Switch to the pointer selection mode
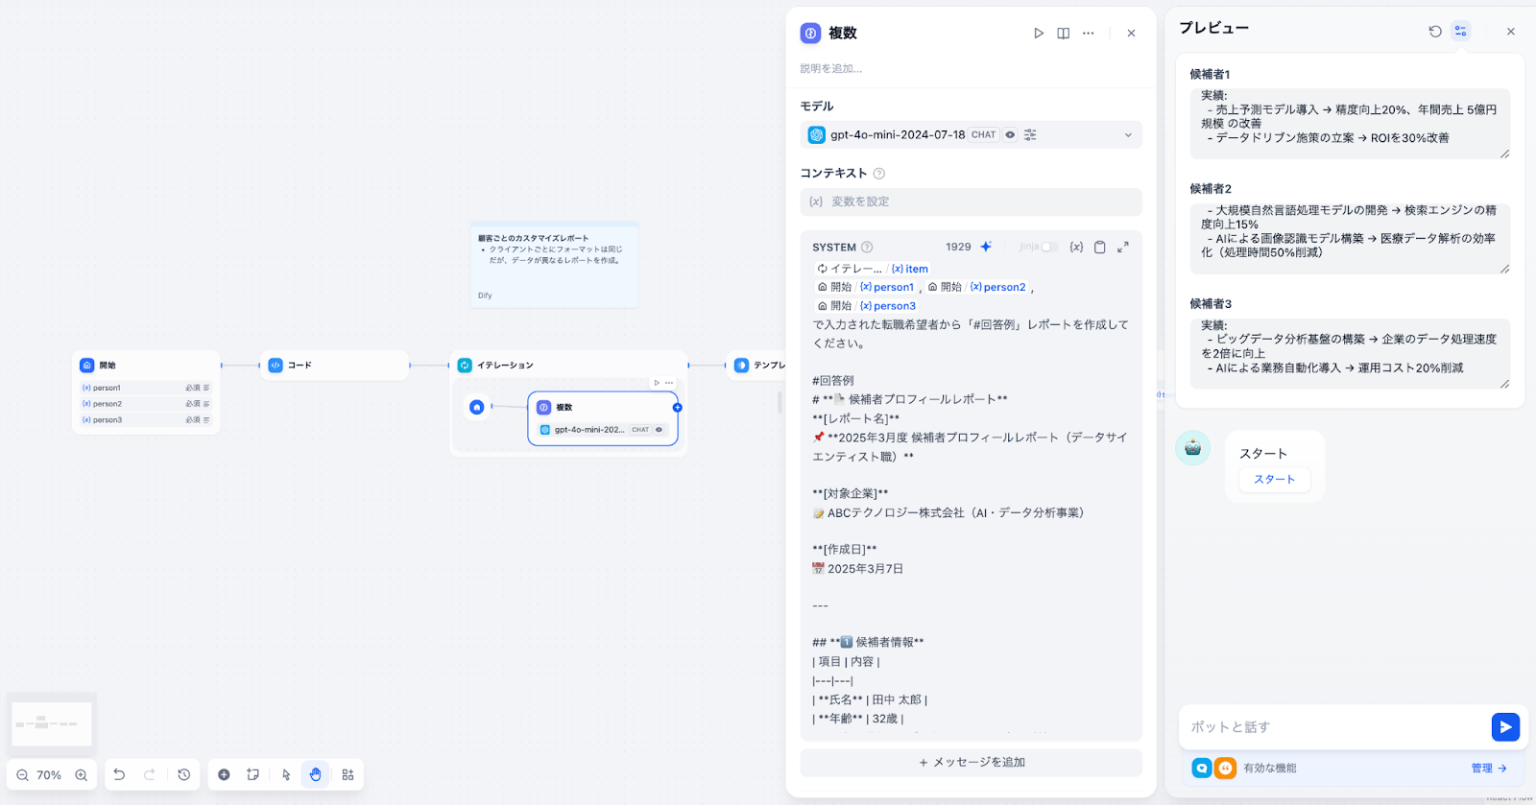1536x805 pixels. (285, 774)
